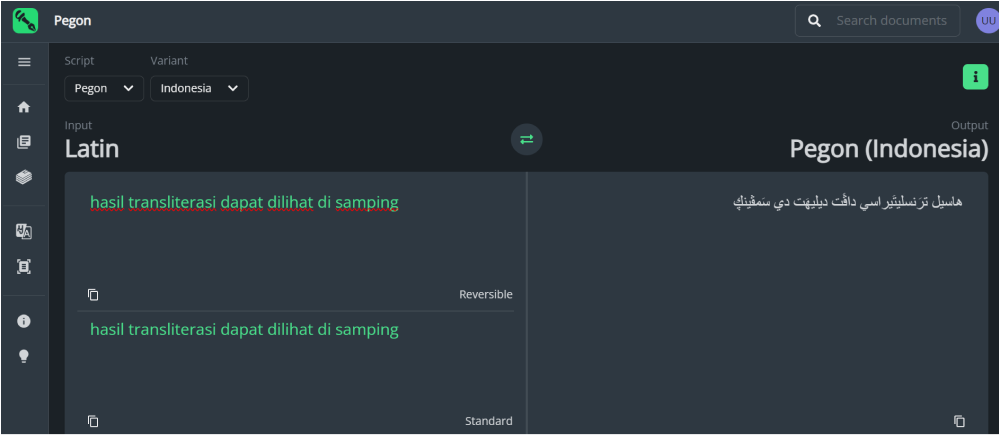Select the translate/transliteration sidebar icon

pyautogui.click(x=25, y=231)
